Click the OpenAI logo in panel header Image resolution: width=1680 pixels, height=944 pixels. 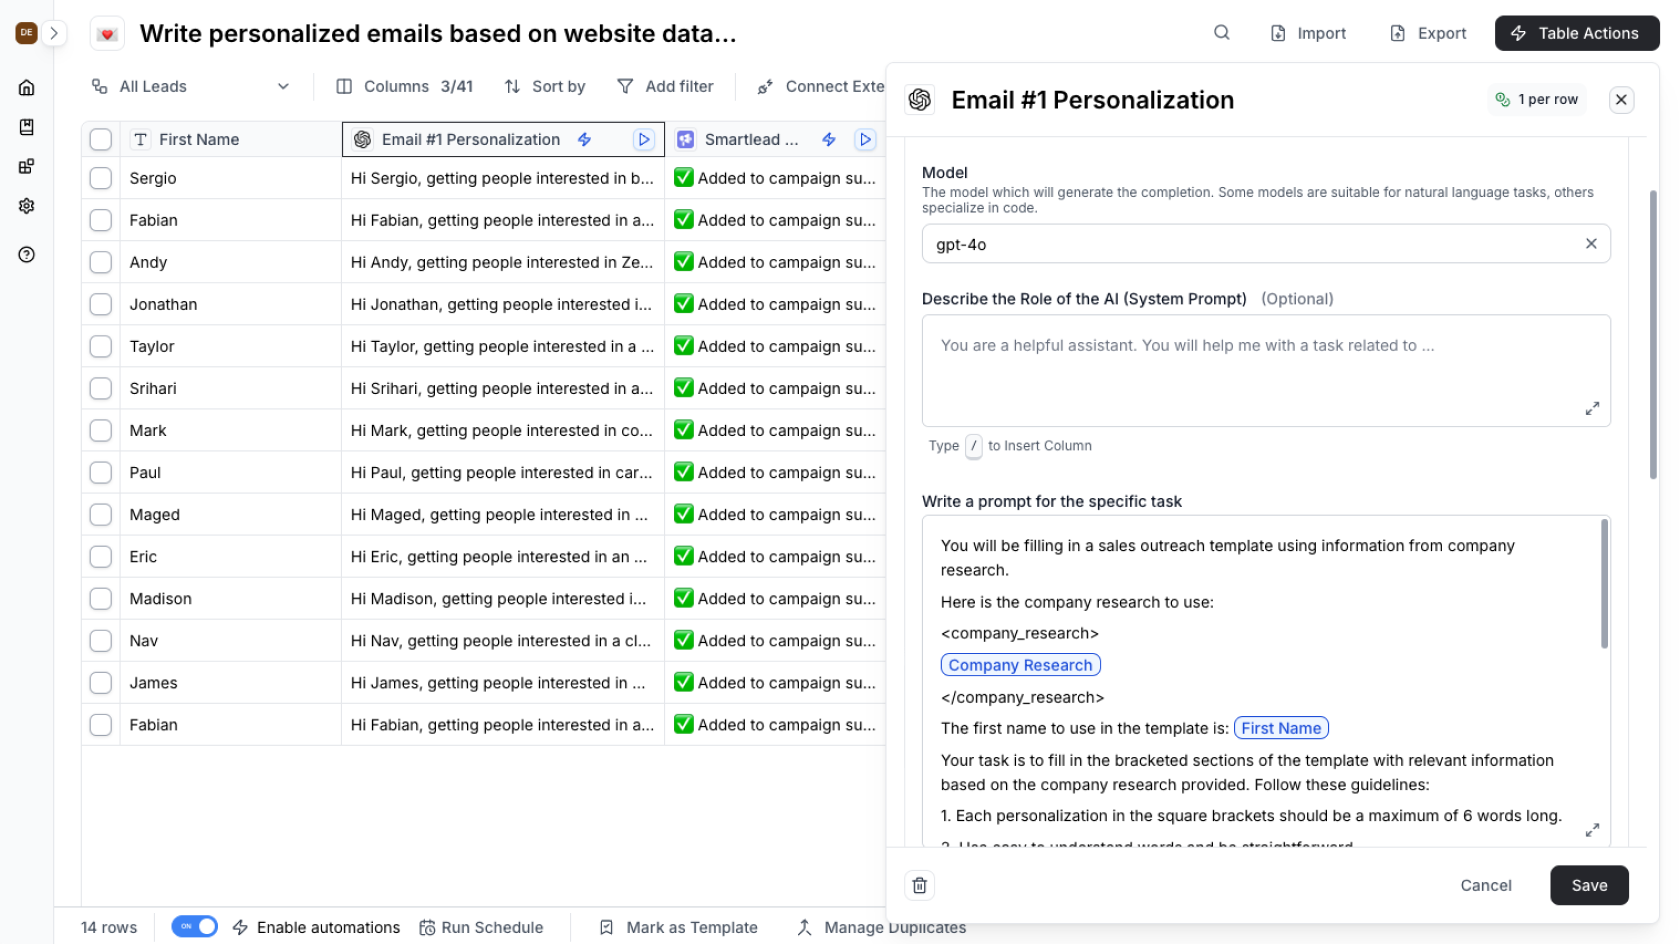(920, 100)
